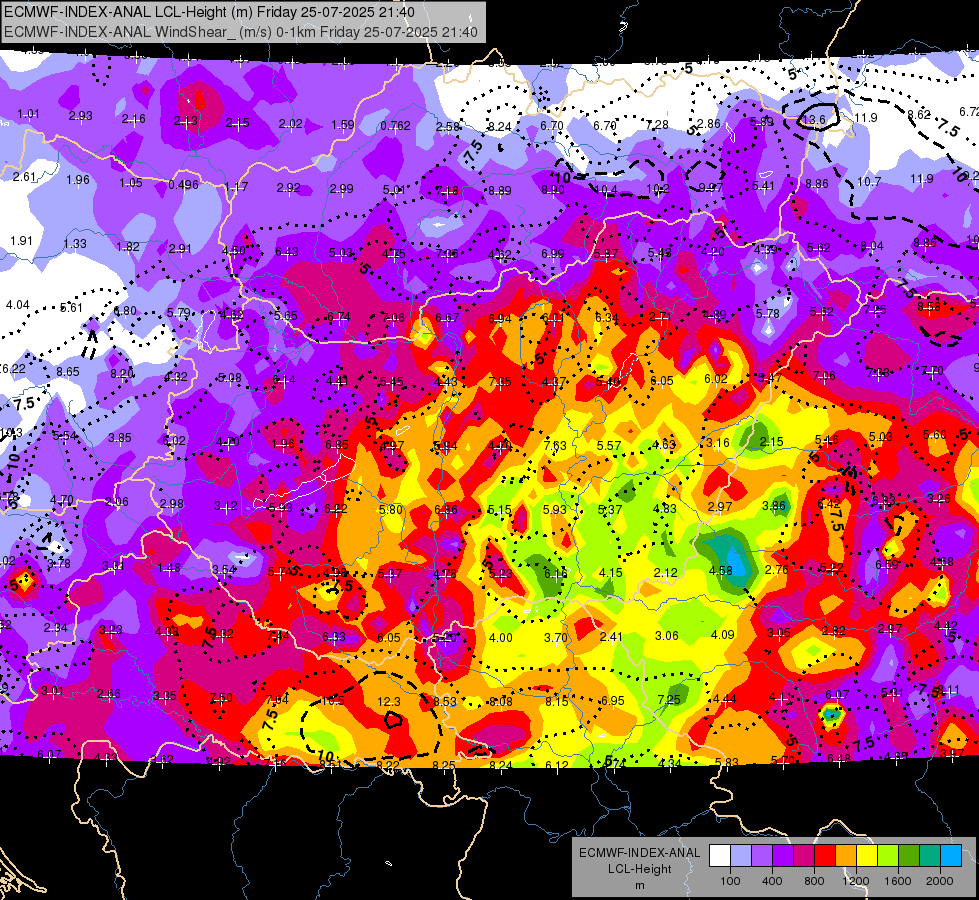Click the value '1.48' on the map
This screenshot has width=979, height=900.
coord(169,568)
